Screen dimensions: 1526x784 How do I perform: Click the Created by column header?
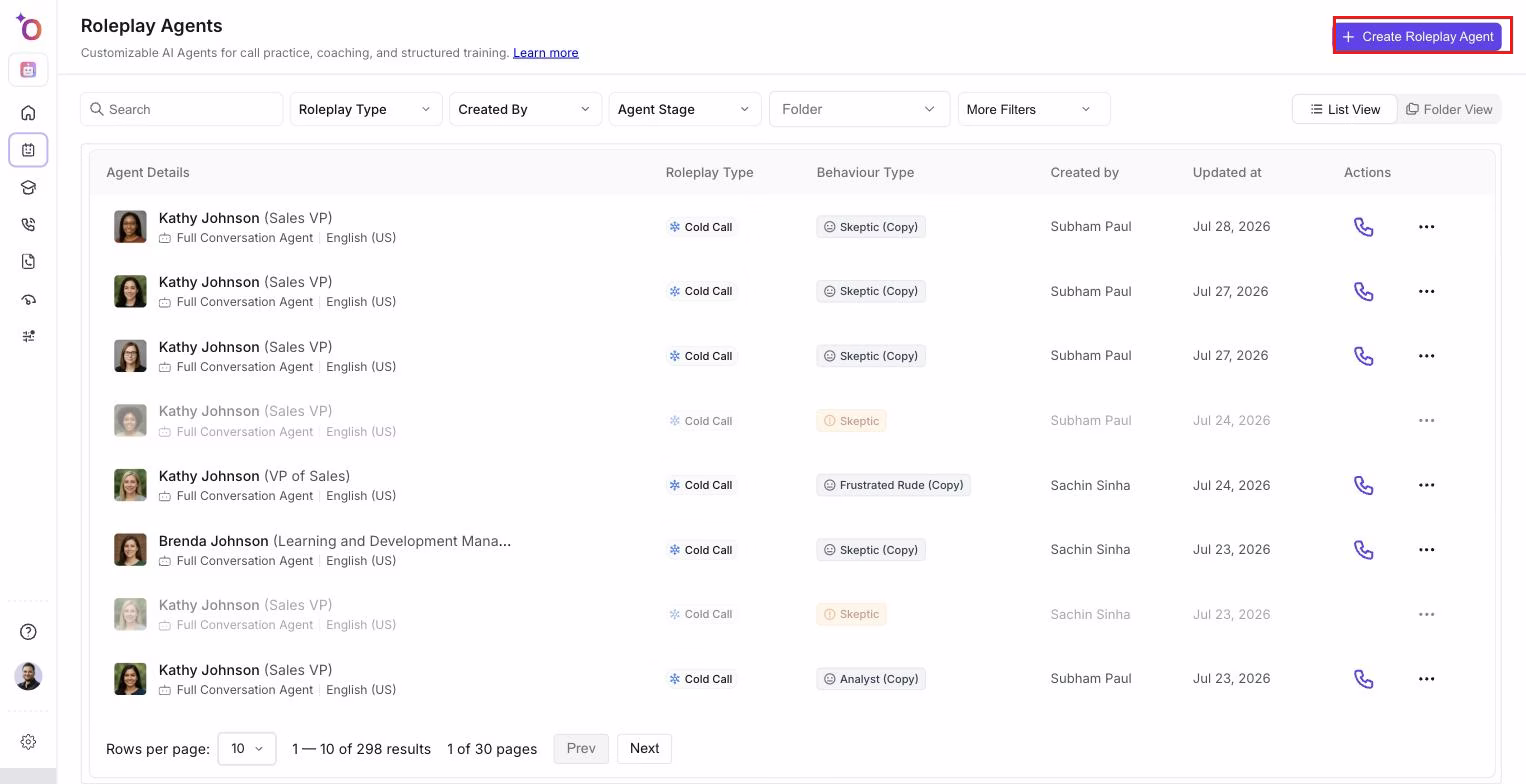[1085, 172]
